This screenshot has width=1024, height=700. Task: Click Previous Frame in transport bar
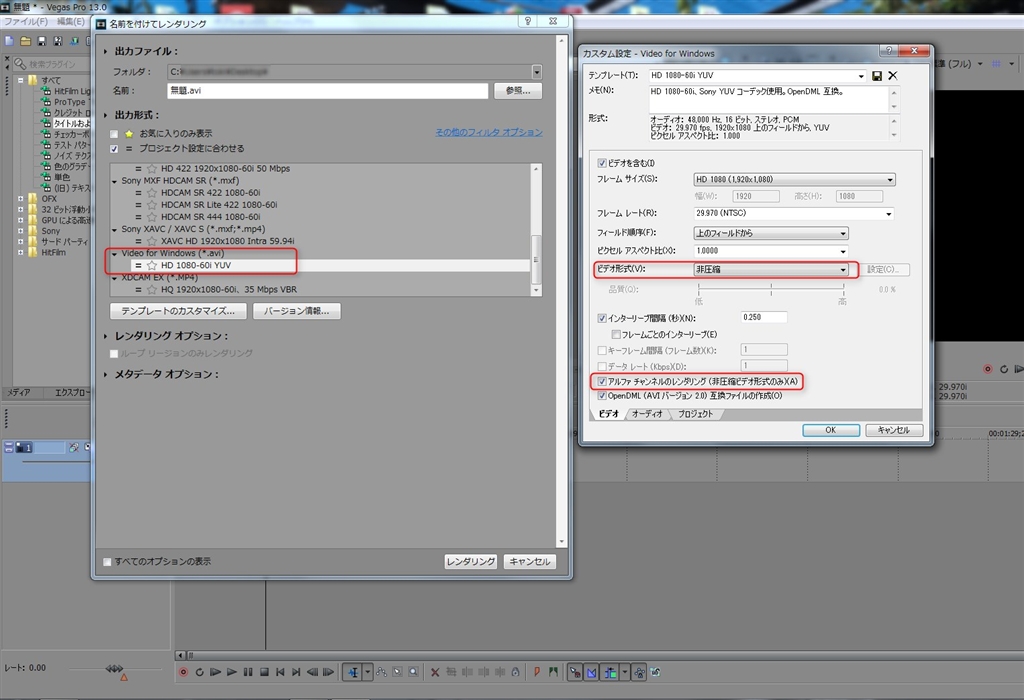(x=312, y=672)
